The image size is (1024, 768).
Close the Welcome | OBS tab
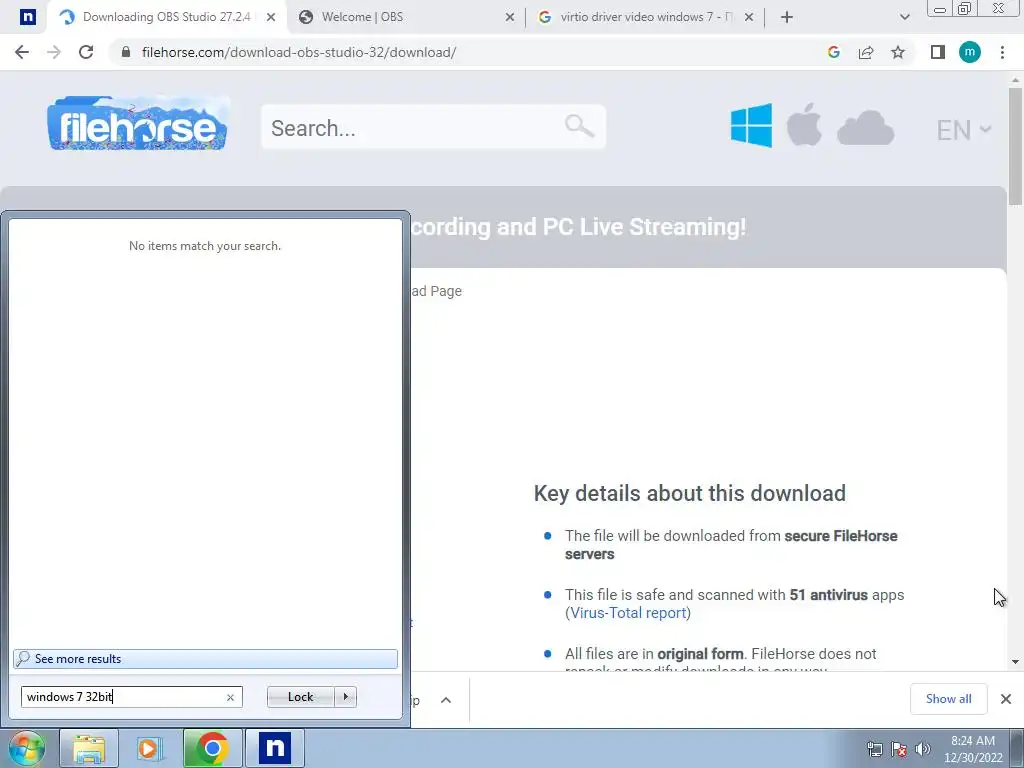click(510, 17)
